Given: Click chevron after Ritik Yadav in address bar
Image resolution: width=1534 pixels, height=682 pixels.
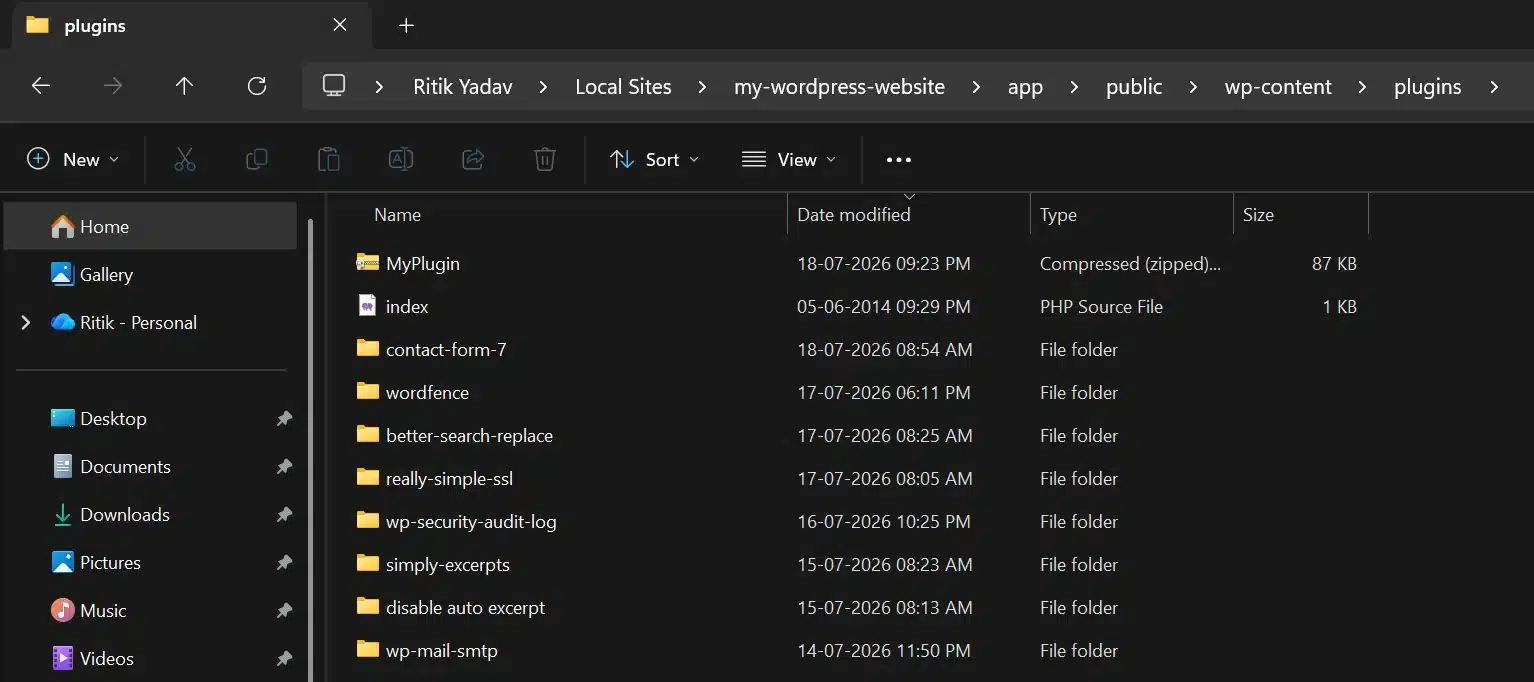Looking at the screenshot, I should click(x=543, y=87).
